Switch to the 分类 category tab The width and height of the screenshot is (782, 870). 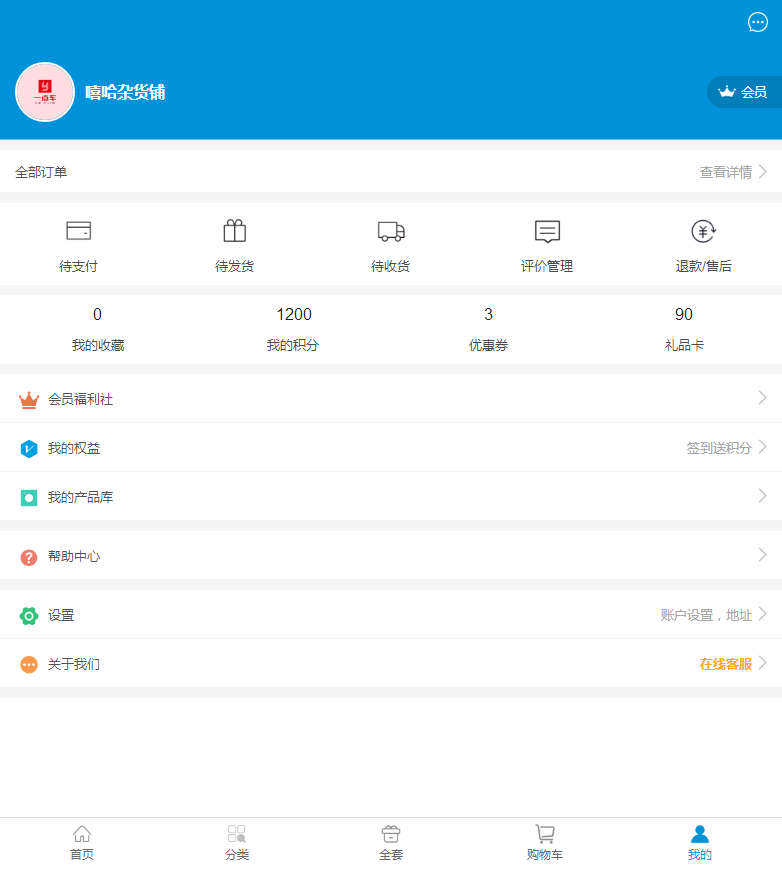pos(237,842)
